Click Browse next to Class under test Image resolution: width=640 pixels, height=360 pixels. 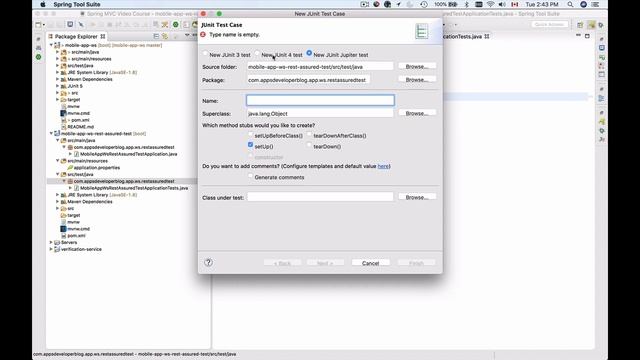[x=417, y=197]
